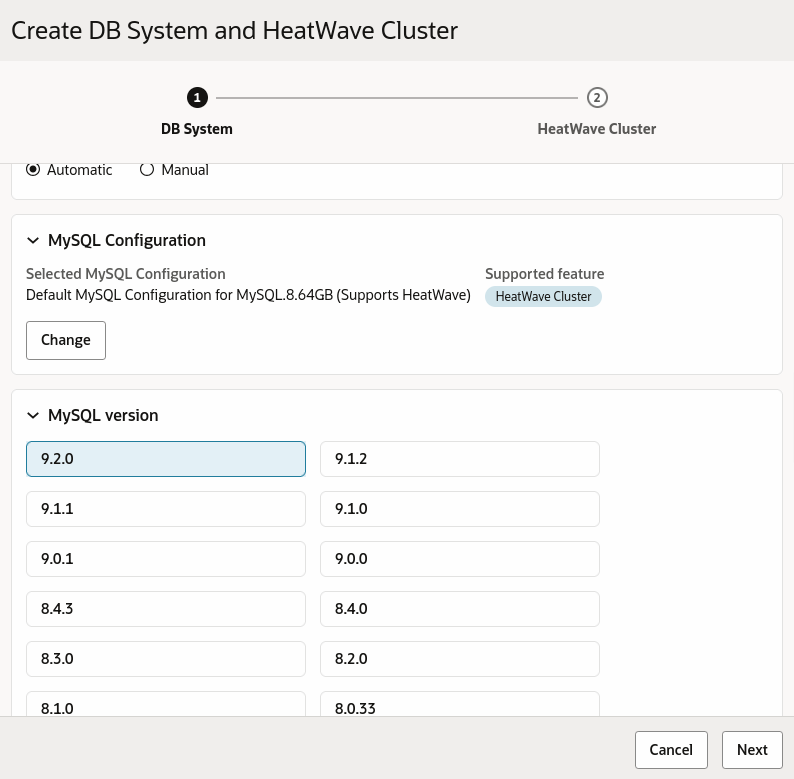This screenshot has width=794, height=779.
Task: Pick MySQL version 8.2.0
Action: (x=460, y=659)
